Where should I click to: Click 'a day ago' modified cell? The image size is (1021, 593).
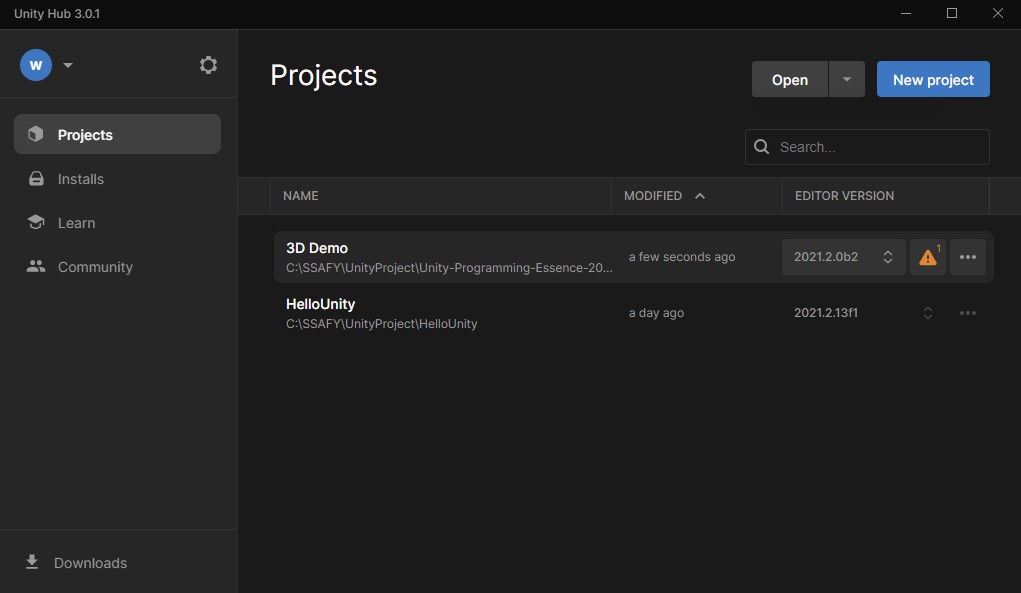click(656, 313)
